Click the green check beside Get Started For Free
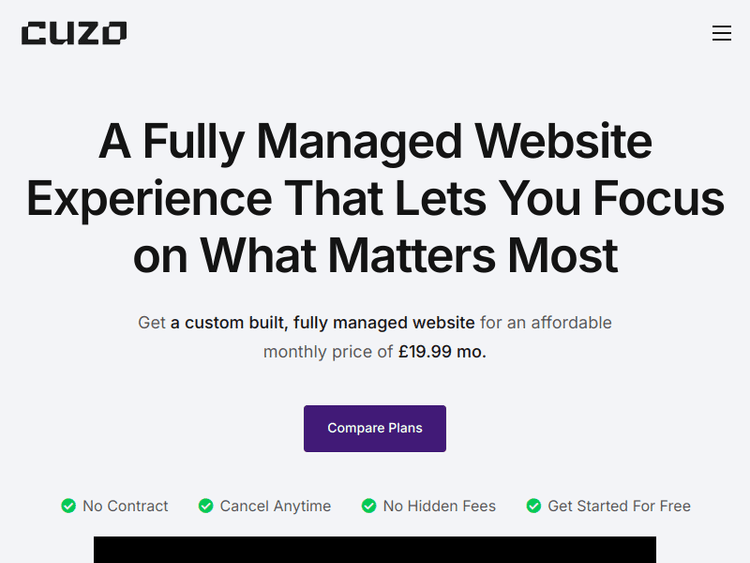750x563 pixels. [x=534, y=506]
